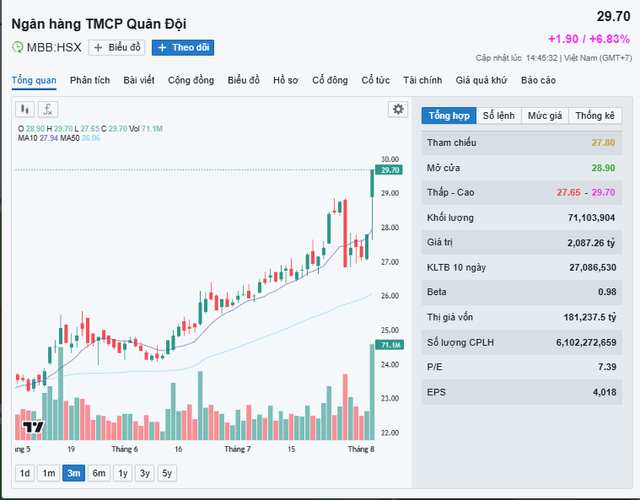This screenshot has height=500, width=640.
Task: Click the Tháng 7 date axis label
Action: pos(237,449)
